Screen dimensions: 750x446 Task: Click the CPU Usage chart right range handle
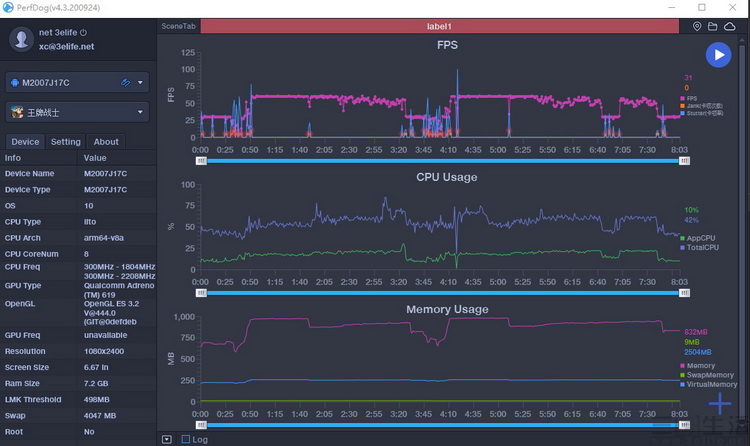click(x=684, y=293)
